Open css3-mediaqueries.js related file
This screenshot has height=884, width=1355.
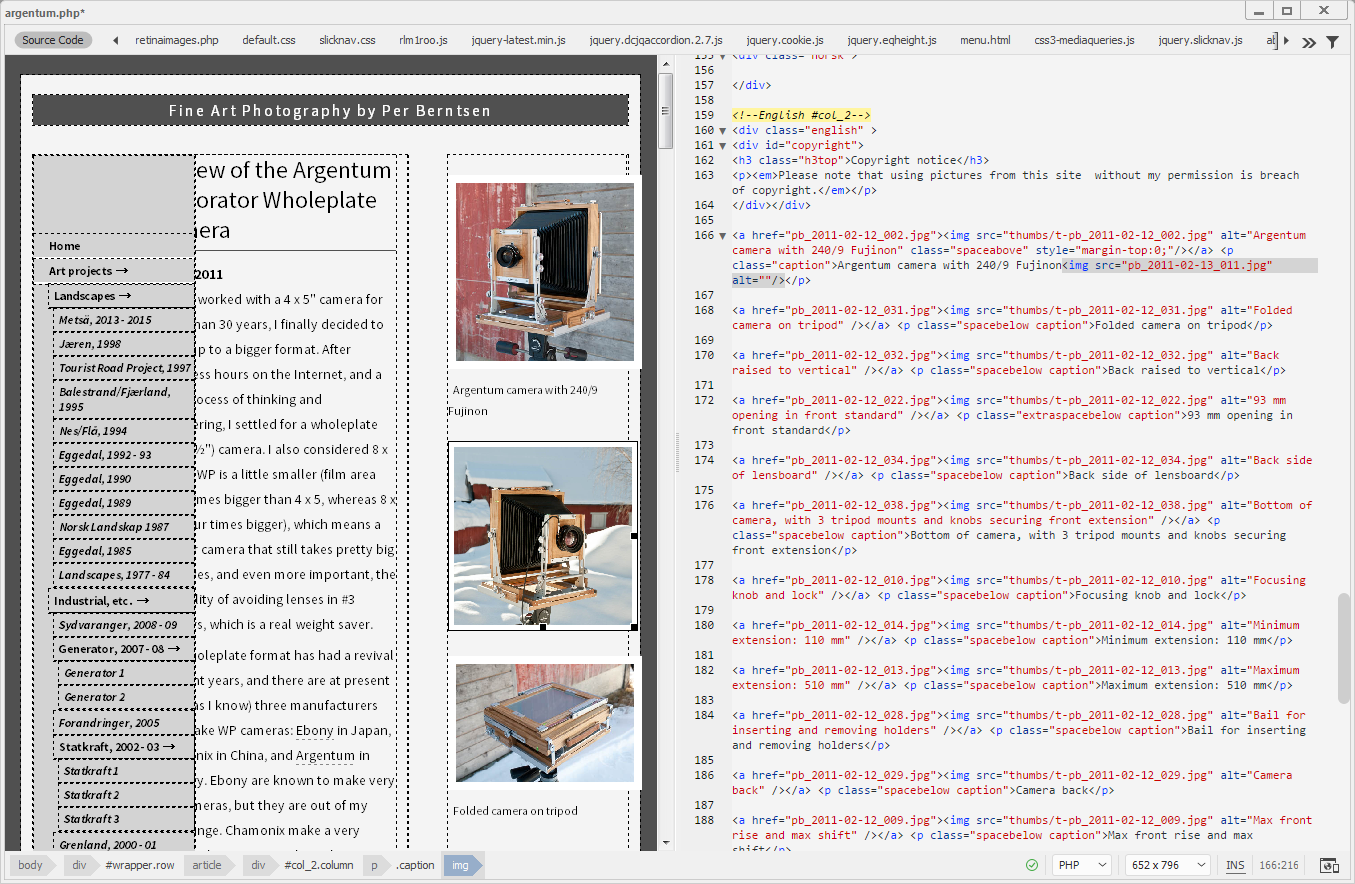1084,40
